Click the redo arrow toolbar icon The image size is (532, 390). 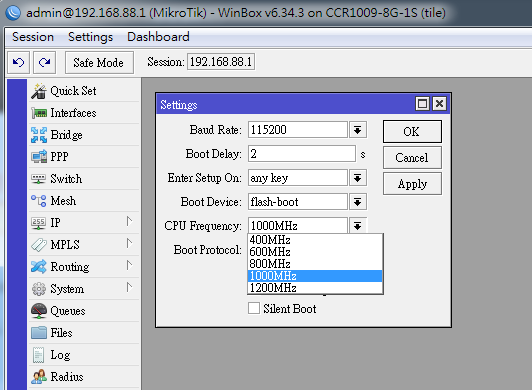[x=44, y=62]
